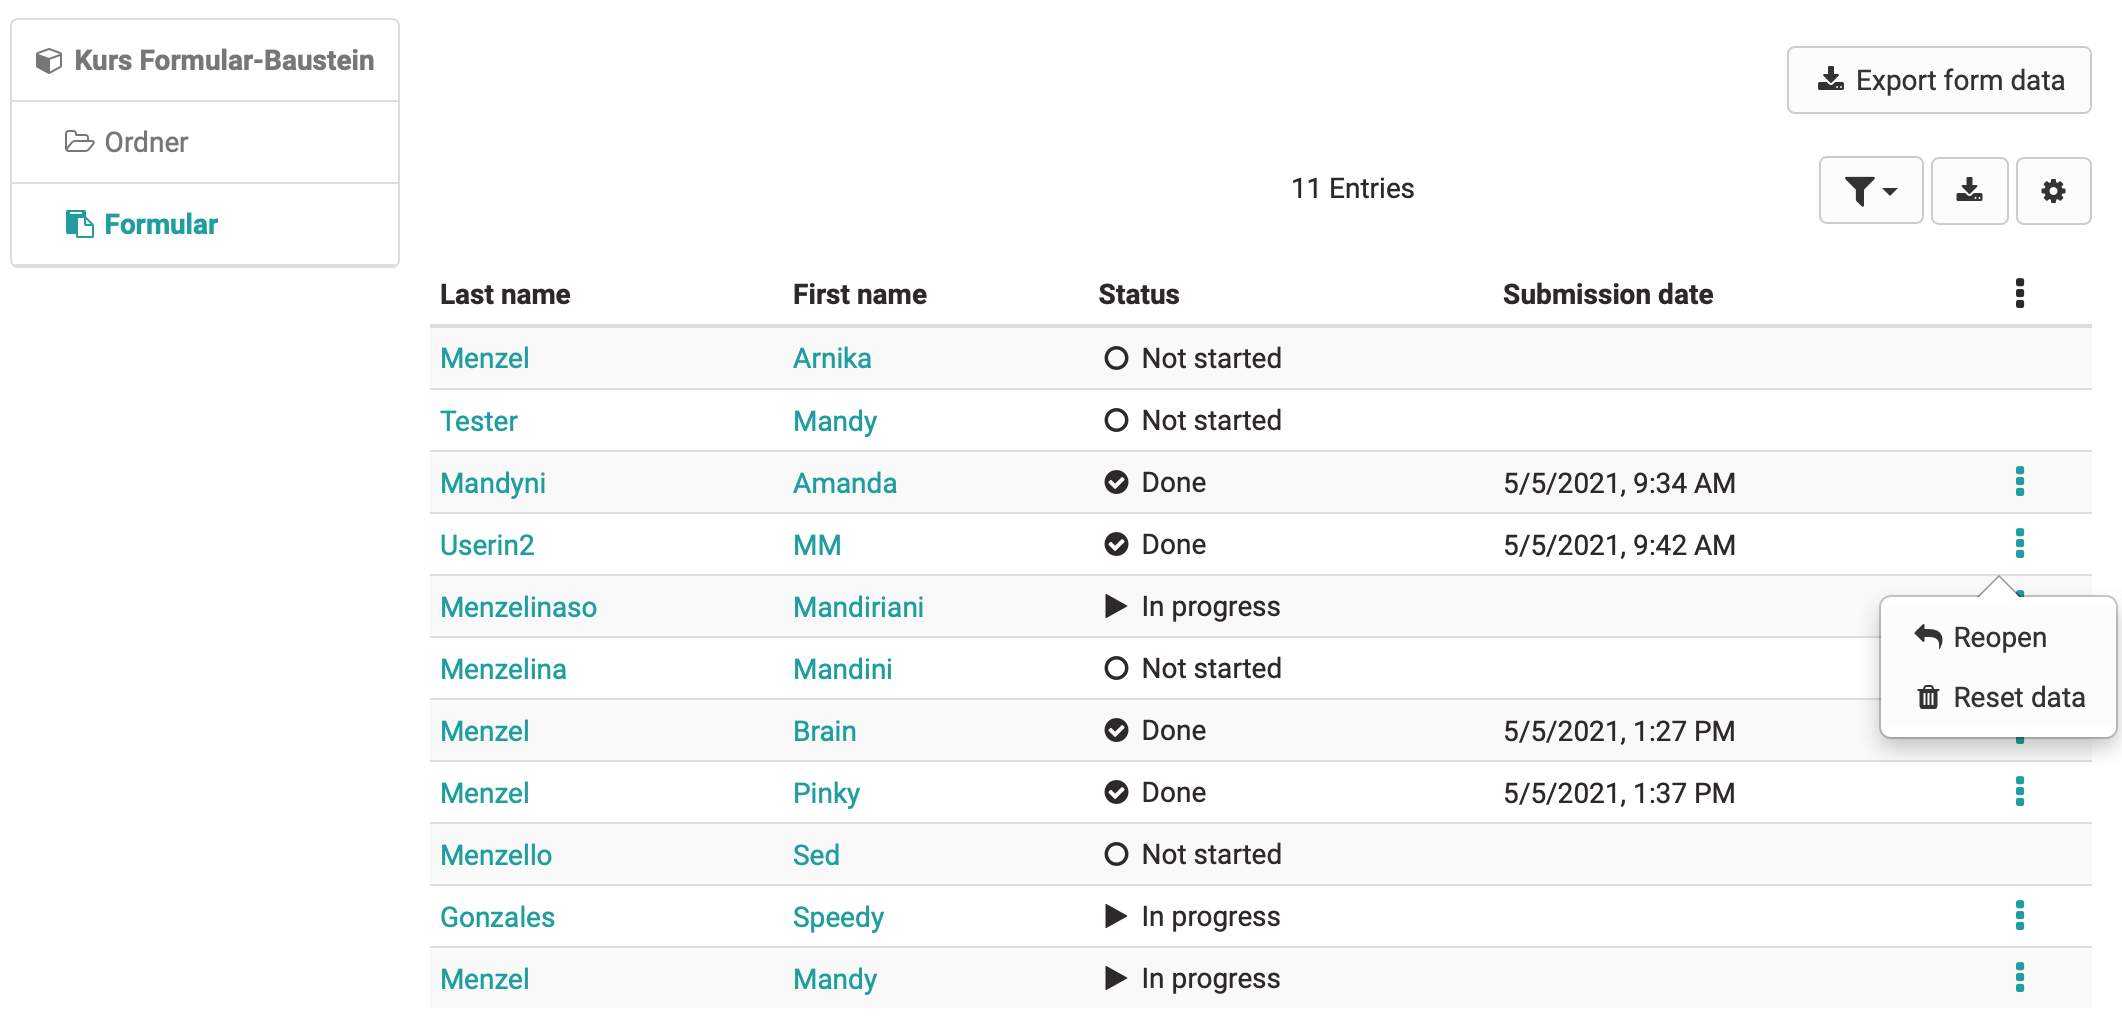Screen dimensions: 2122x1034
Task: Sort by Last name column header
Action: point(505,295)
